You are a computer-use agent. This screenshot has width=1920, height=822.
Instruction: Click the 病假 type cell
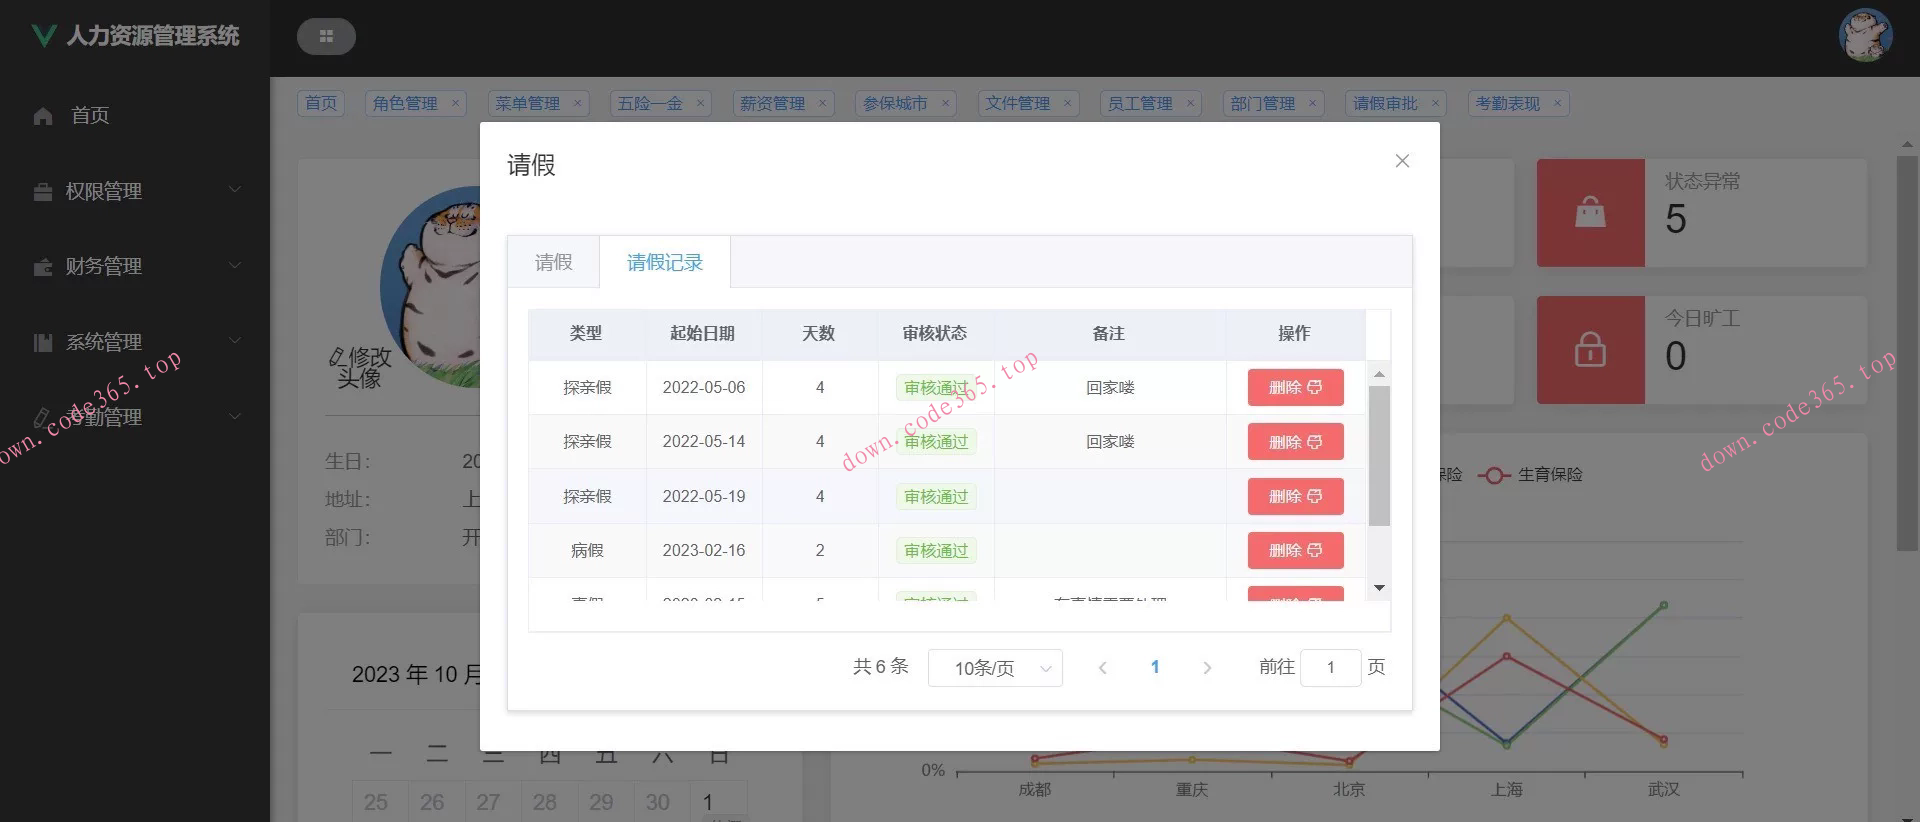click(587, 551)
